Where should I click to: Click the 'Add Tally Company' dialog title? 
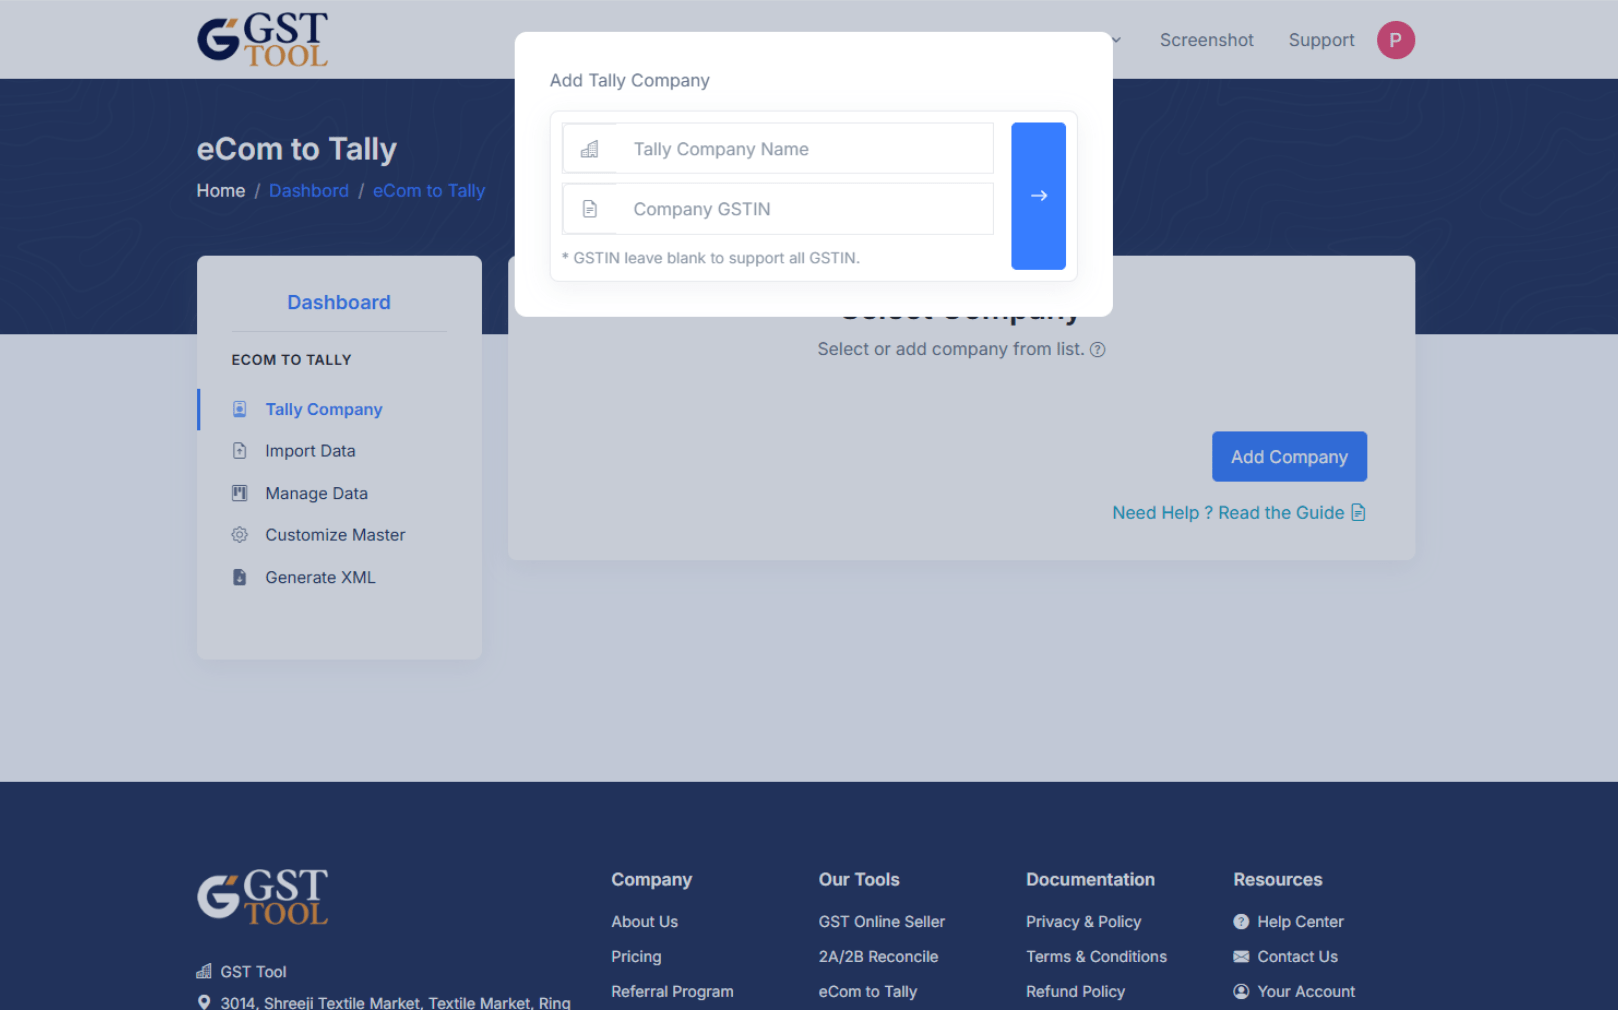coord(629,80)
